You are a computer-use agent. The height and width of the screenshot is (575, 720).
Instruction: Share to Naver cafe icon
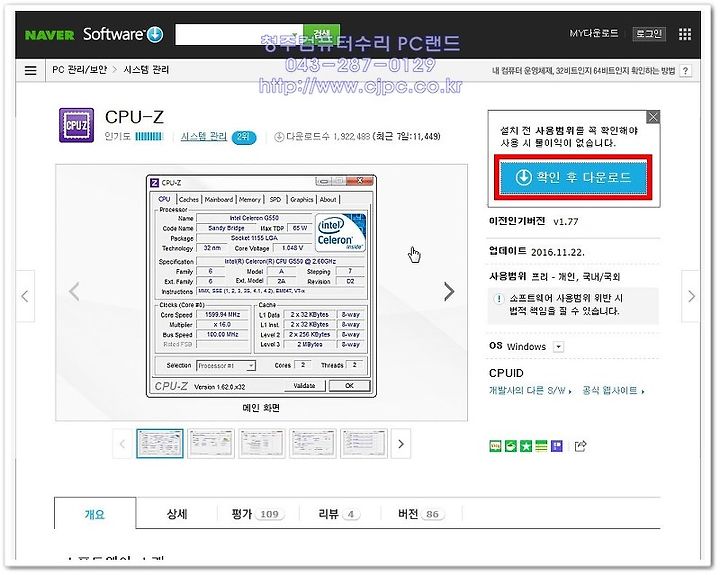point(511,446)
